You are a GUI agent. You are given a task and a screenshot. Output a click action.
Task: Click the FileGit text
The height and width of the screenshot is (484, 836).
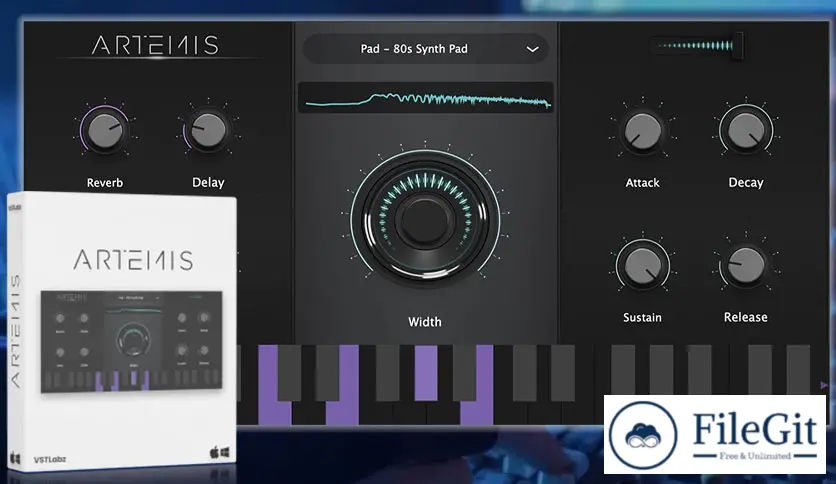pos(755,429)
